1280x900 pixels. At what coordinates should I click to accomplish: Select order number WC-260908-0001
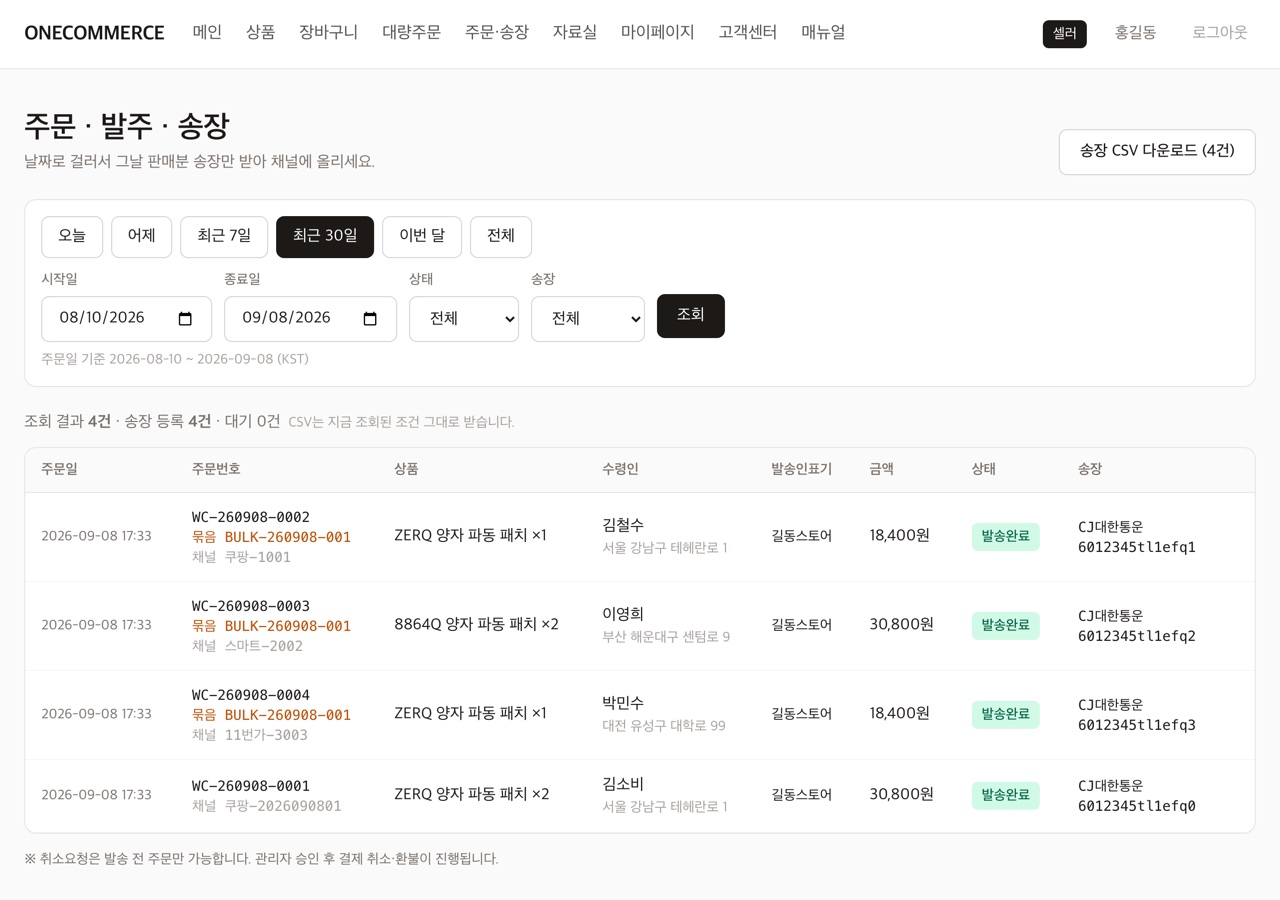pyautogui.click(x=251, y=786)
